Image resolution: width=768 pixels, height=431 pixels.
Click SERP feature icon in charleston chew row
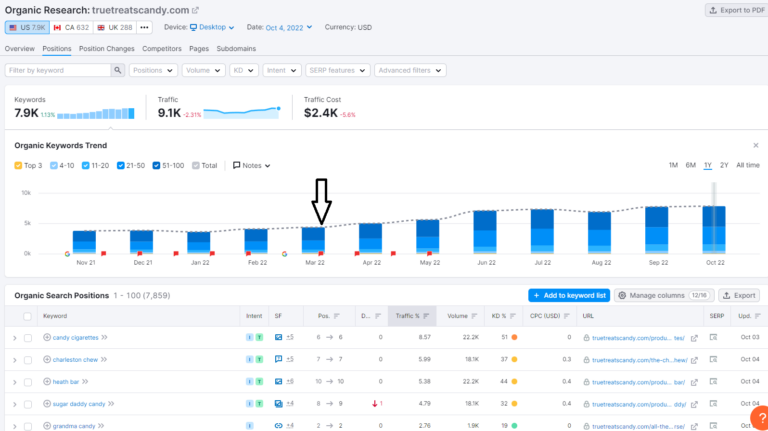[x=278, y=359]
